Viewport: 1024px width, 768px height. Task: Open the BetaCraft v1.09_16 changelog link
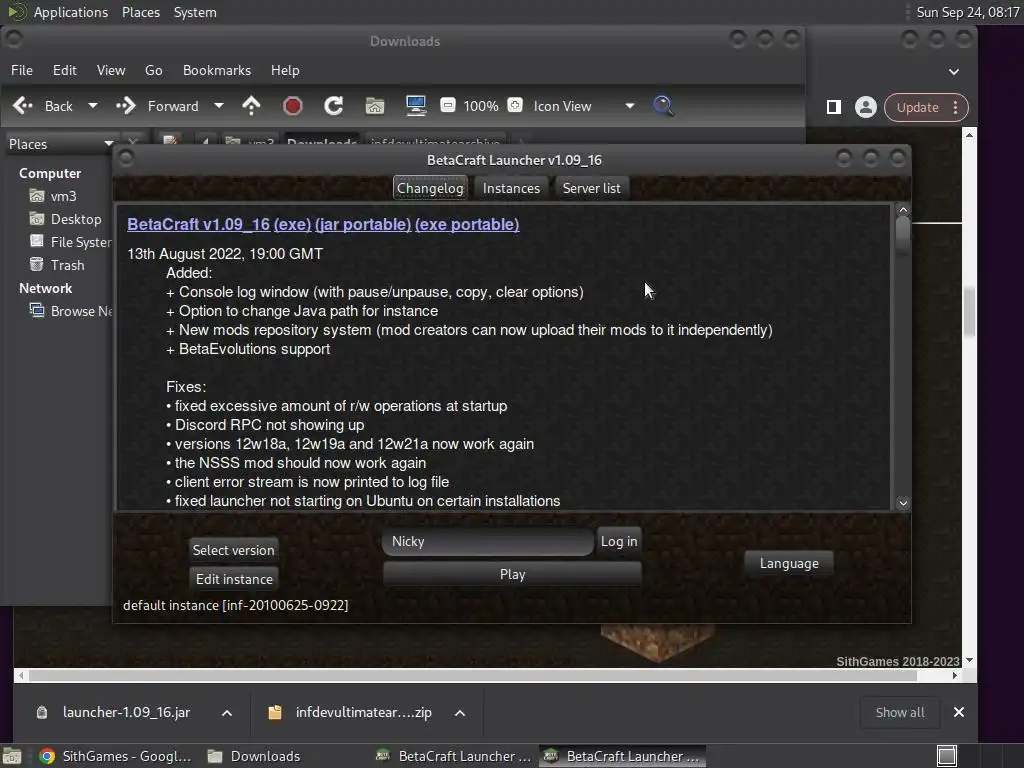click(x=199, y=224)
